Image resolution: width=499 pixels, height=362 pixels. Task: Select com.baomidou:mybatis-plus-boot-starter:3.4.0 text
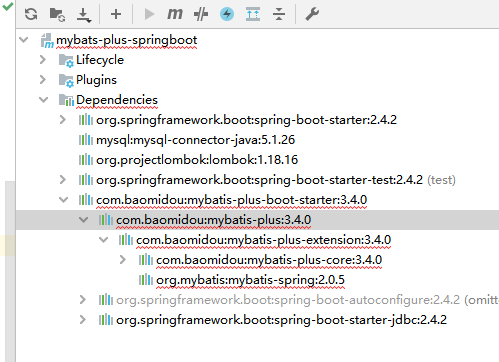coord(232,200)
